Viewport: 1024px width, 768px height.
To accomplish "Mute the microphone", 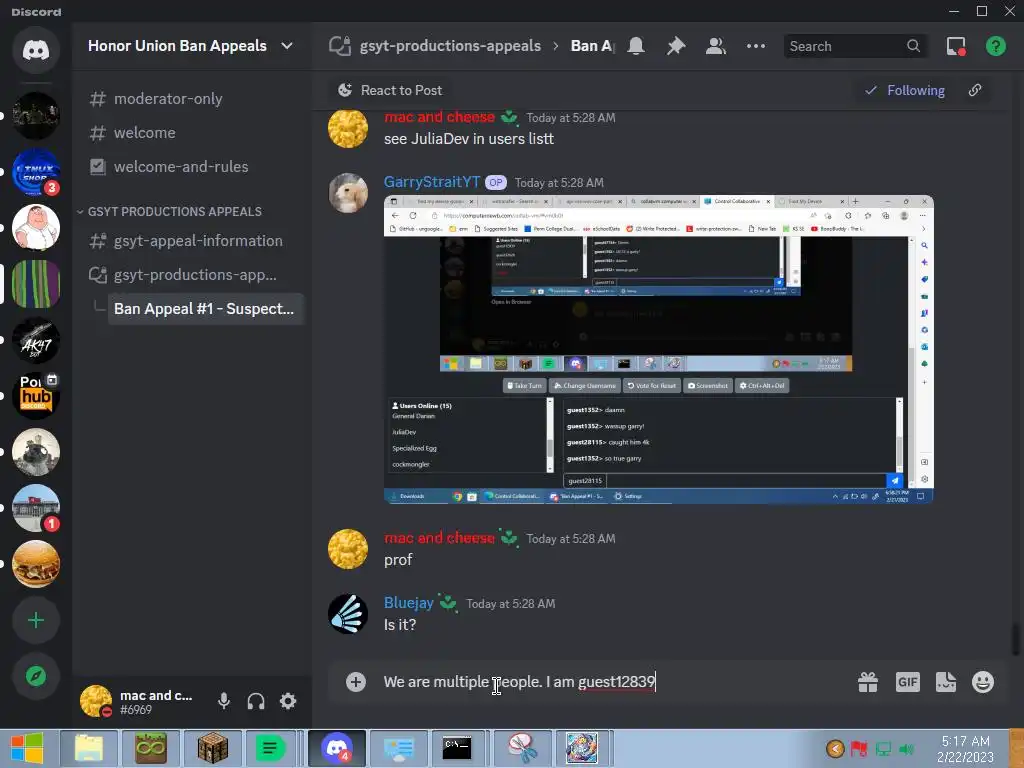I will tap(224, 701).
